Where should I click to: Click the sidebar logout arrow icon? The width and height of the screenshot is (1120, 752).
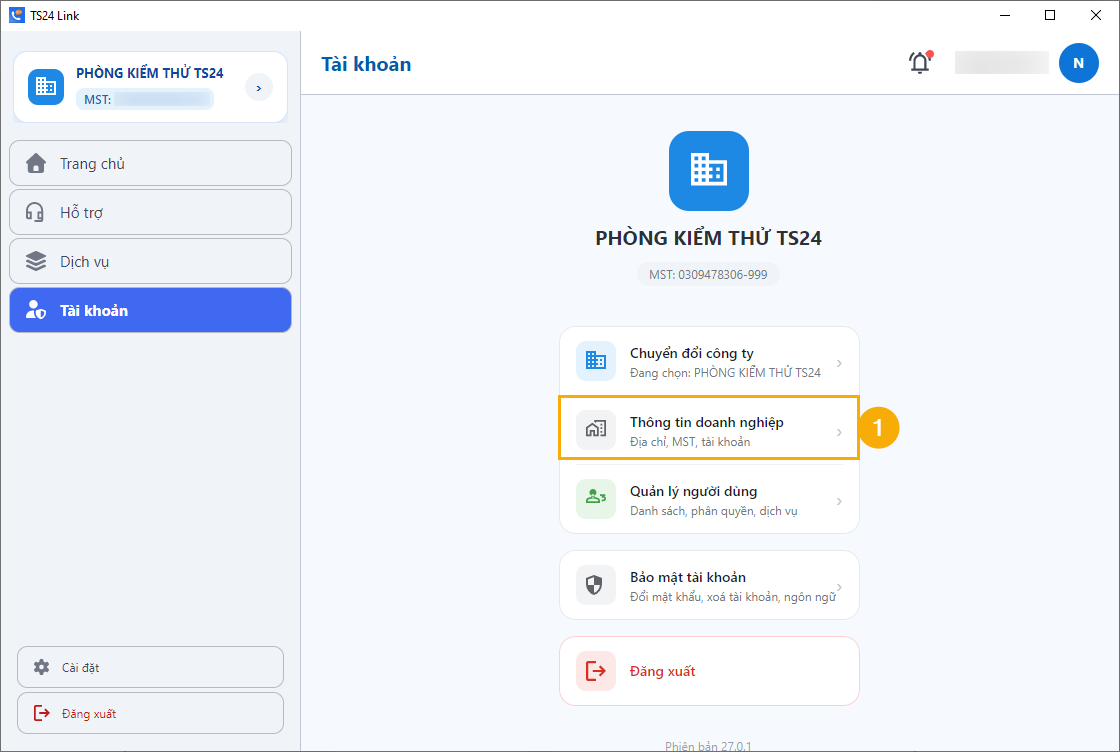tap(41, 713)
